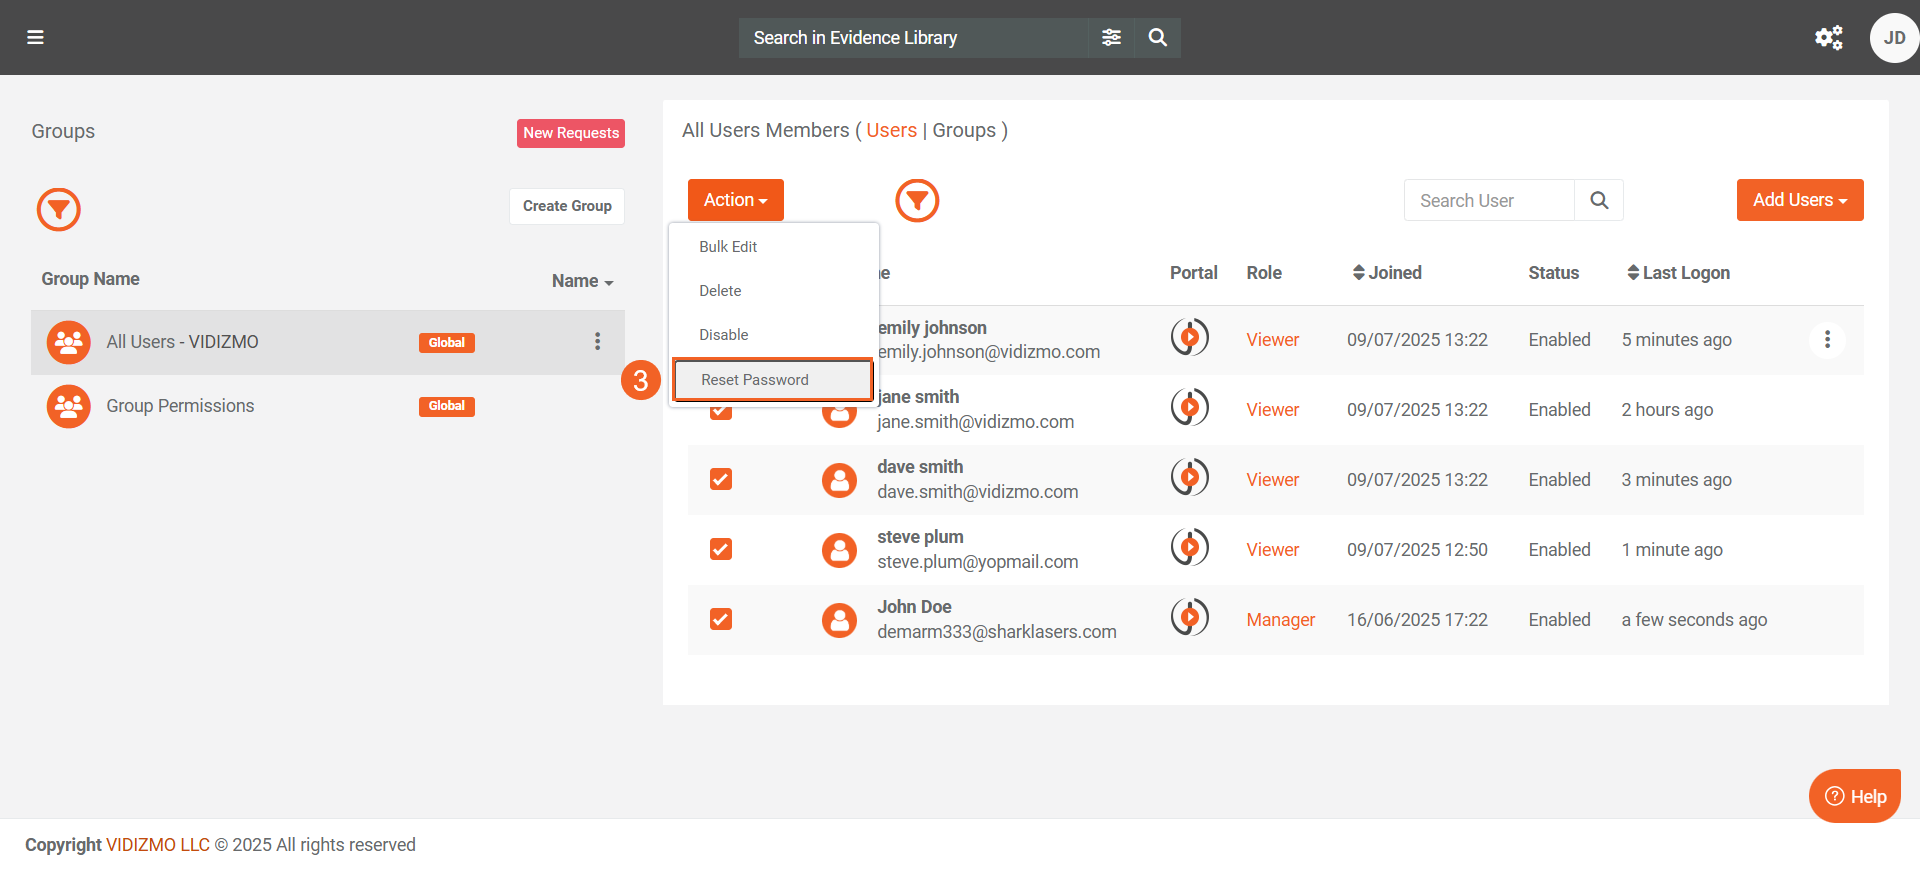This screenshot has width=1920, height=869.
Task: Click the users list filter icon
Action: pos(917,201)
